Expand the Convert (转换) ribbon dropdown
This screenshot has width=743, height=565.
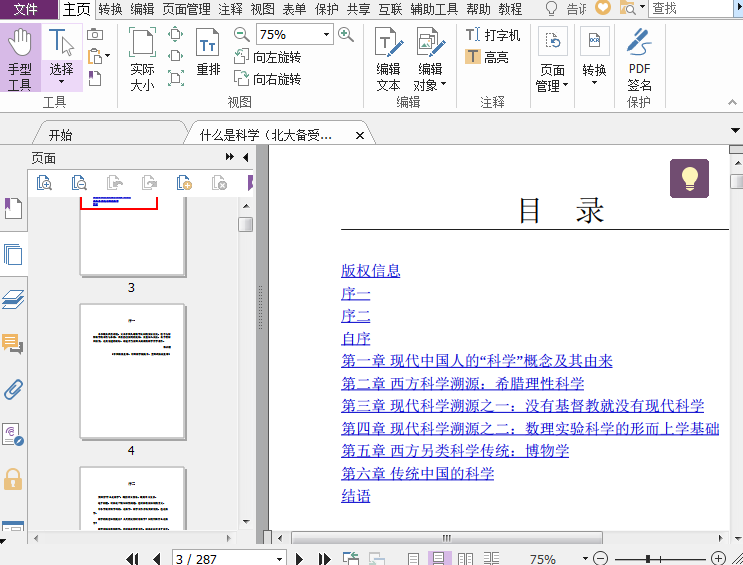point(594,83)
